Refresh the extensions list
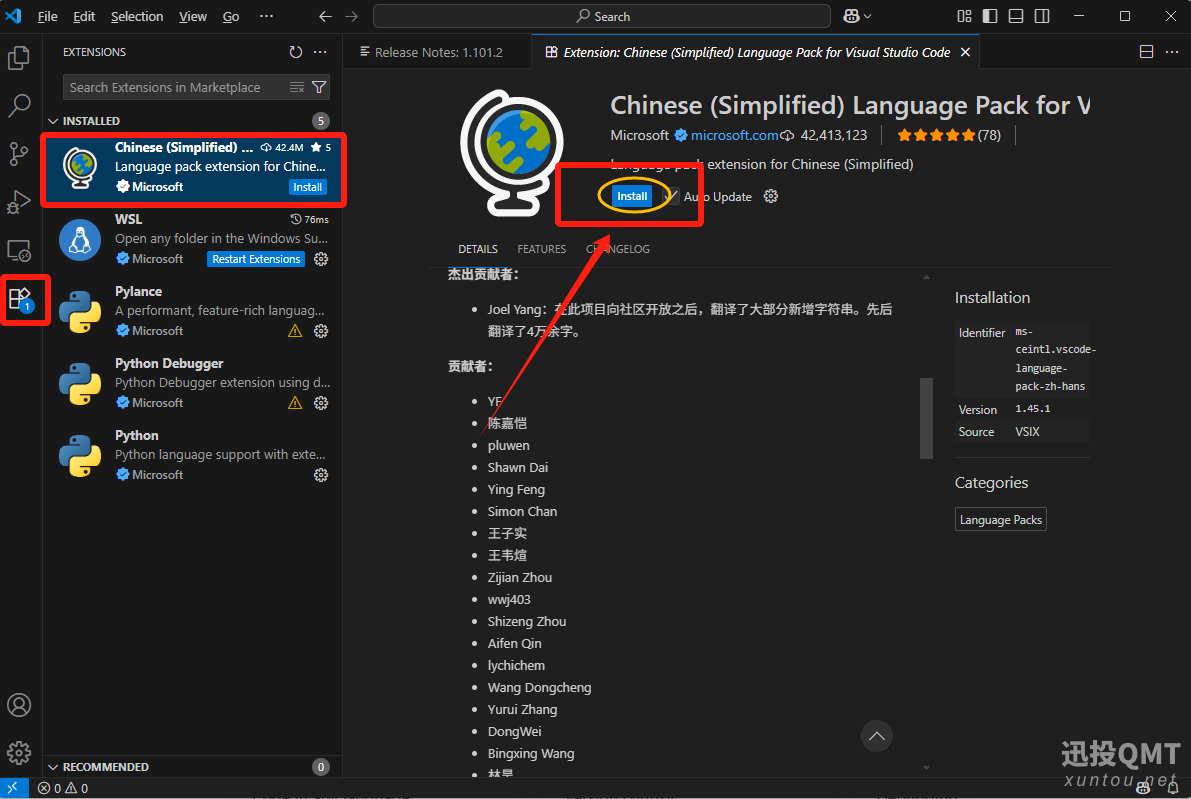The height and width of the screenshot is (799, 1191). tap(295, 52)
